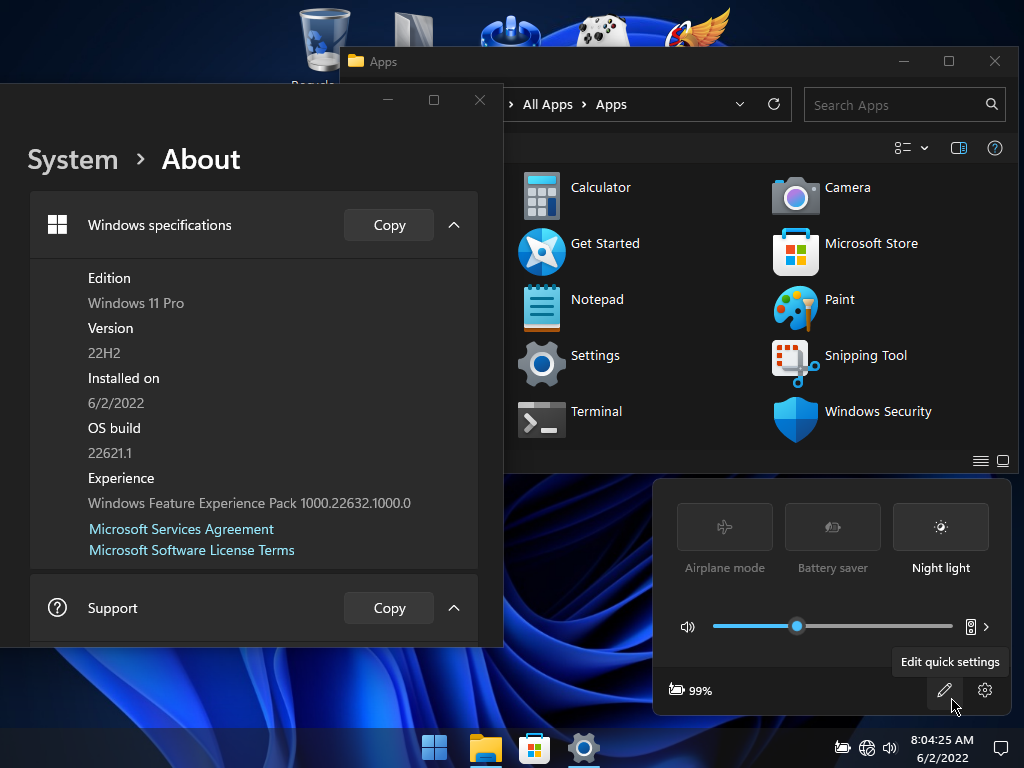Click the search magnifier icon in Apps window
Screen dimensions: 1024x768
click(x=991, y=104)
